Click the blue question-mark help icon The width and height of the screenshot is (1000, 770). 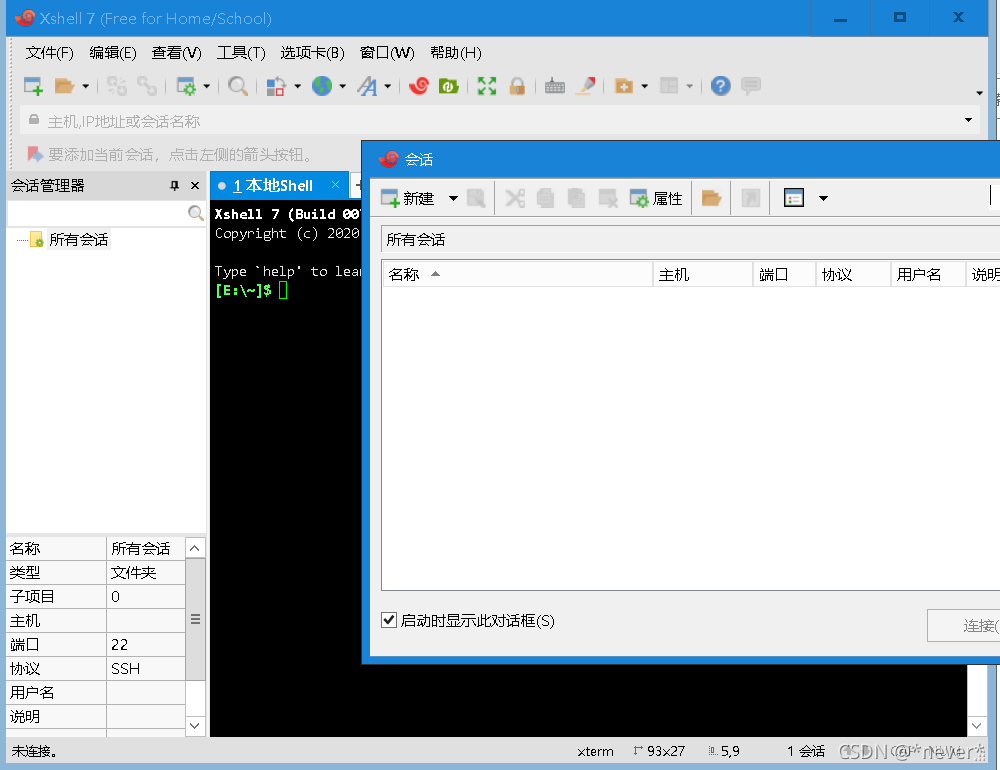click(721, 86)
